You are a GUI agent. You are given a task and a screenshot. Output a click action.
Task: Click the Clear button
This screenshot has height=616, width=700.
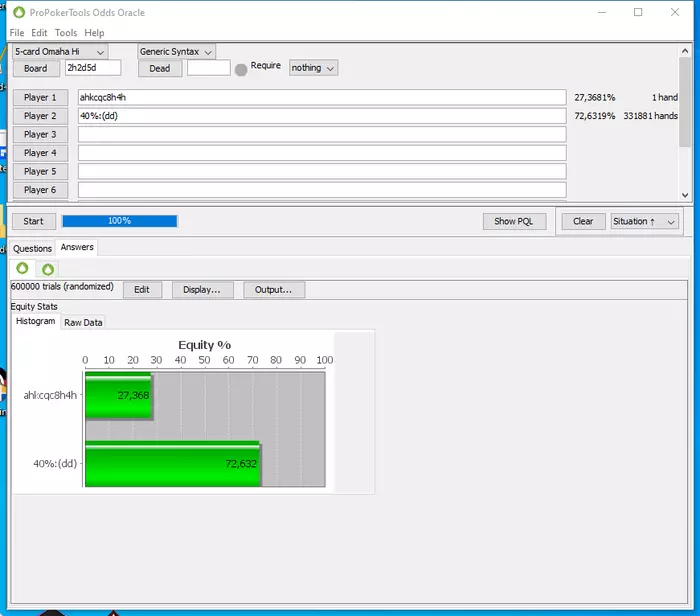click(583, 221)
